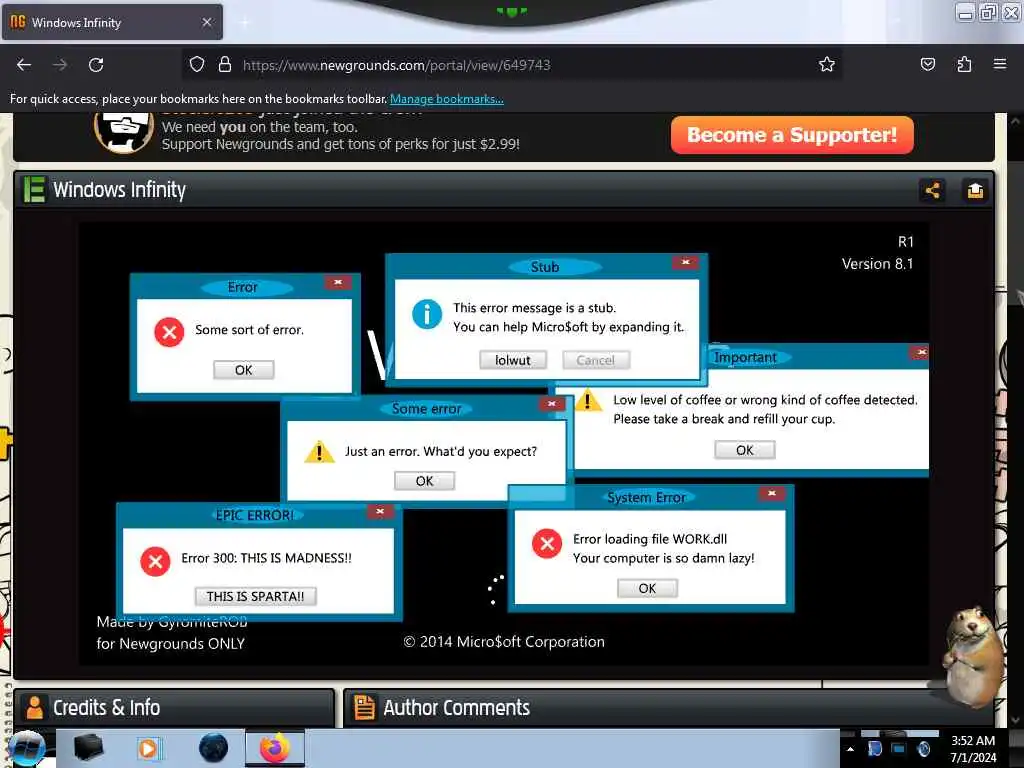Click the Author Comments panel header
This screenshot has width=1024, height=768.
669,708
